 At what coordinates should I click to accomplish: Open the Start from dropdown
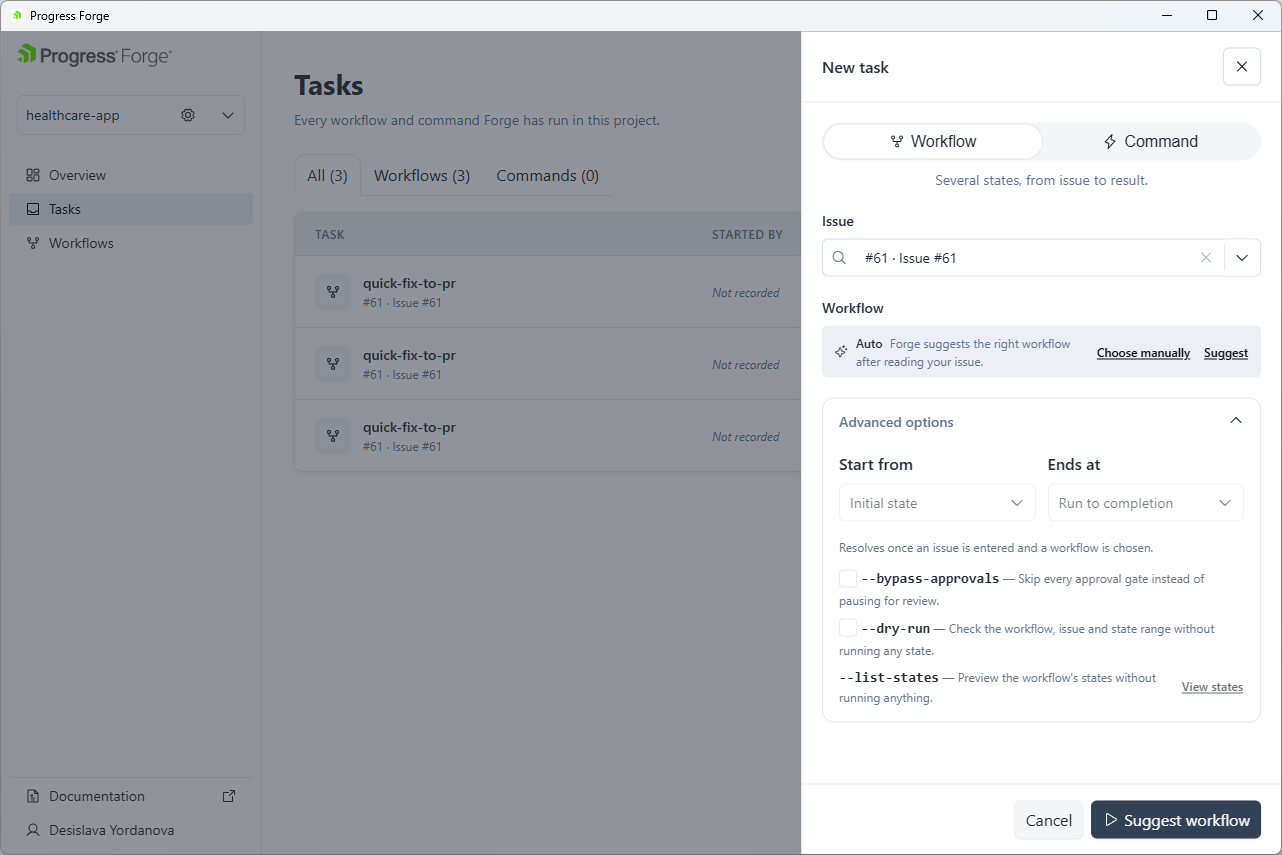[x=937, y=503]
